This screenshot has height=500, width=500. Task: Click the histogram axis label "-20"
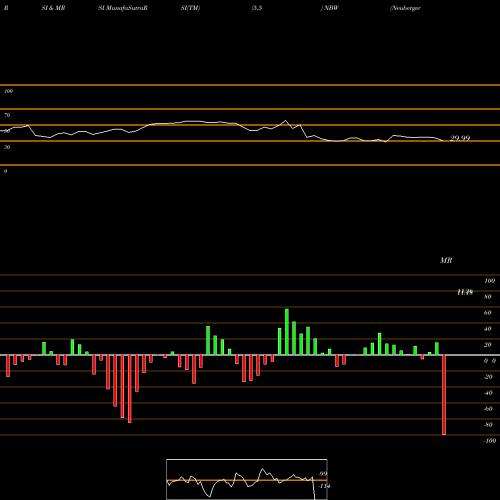(488, 377)
